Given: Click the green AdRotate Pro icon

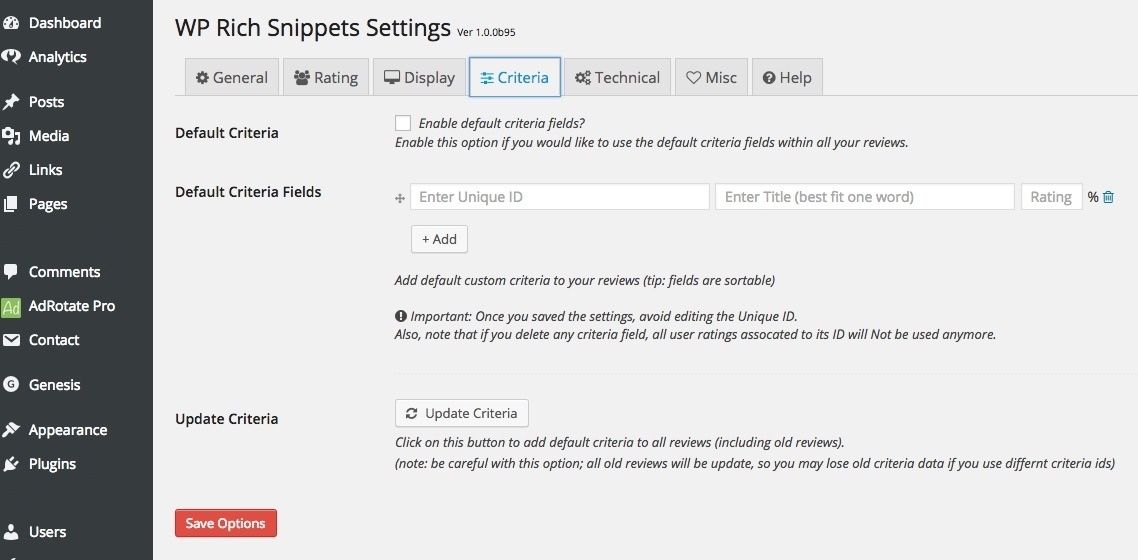Looking at the screenshot, I should coord(11,307).
